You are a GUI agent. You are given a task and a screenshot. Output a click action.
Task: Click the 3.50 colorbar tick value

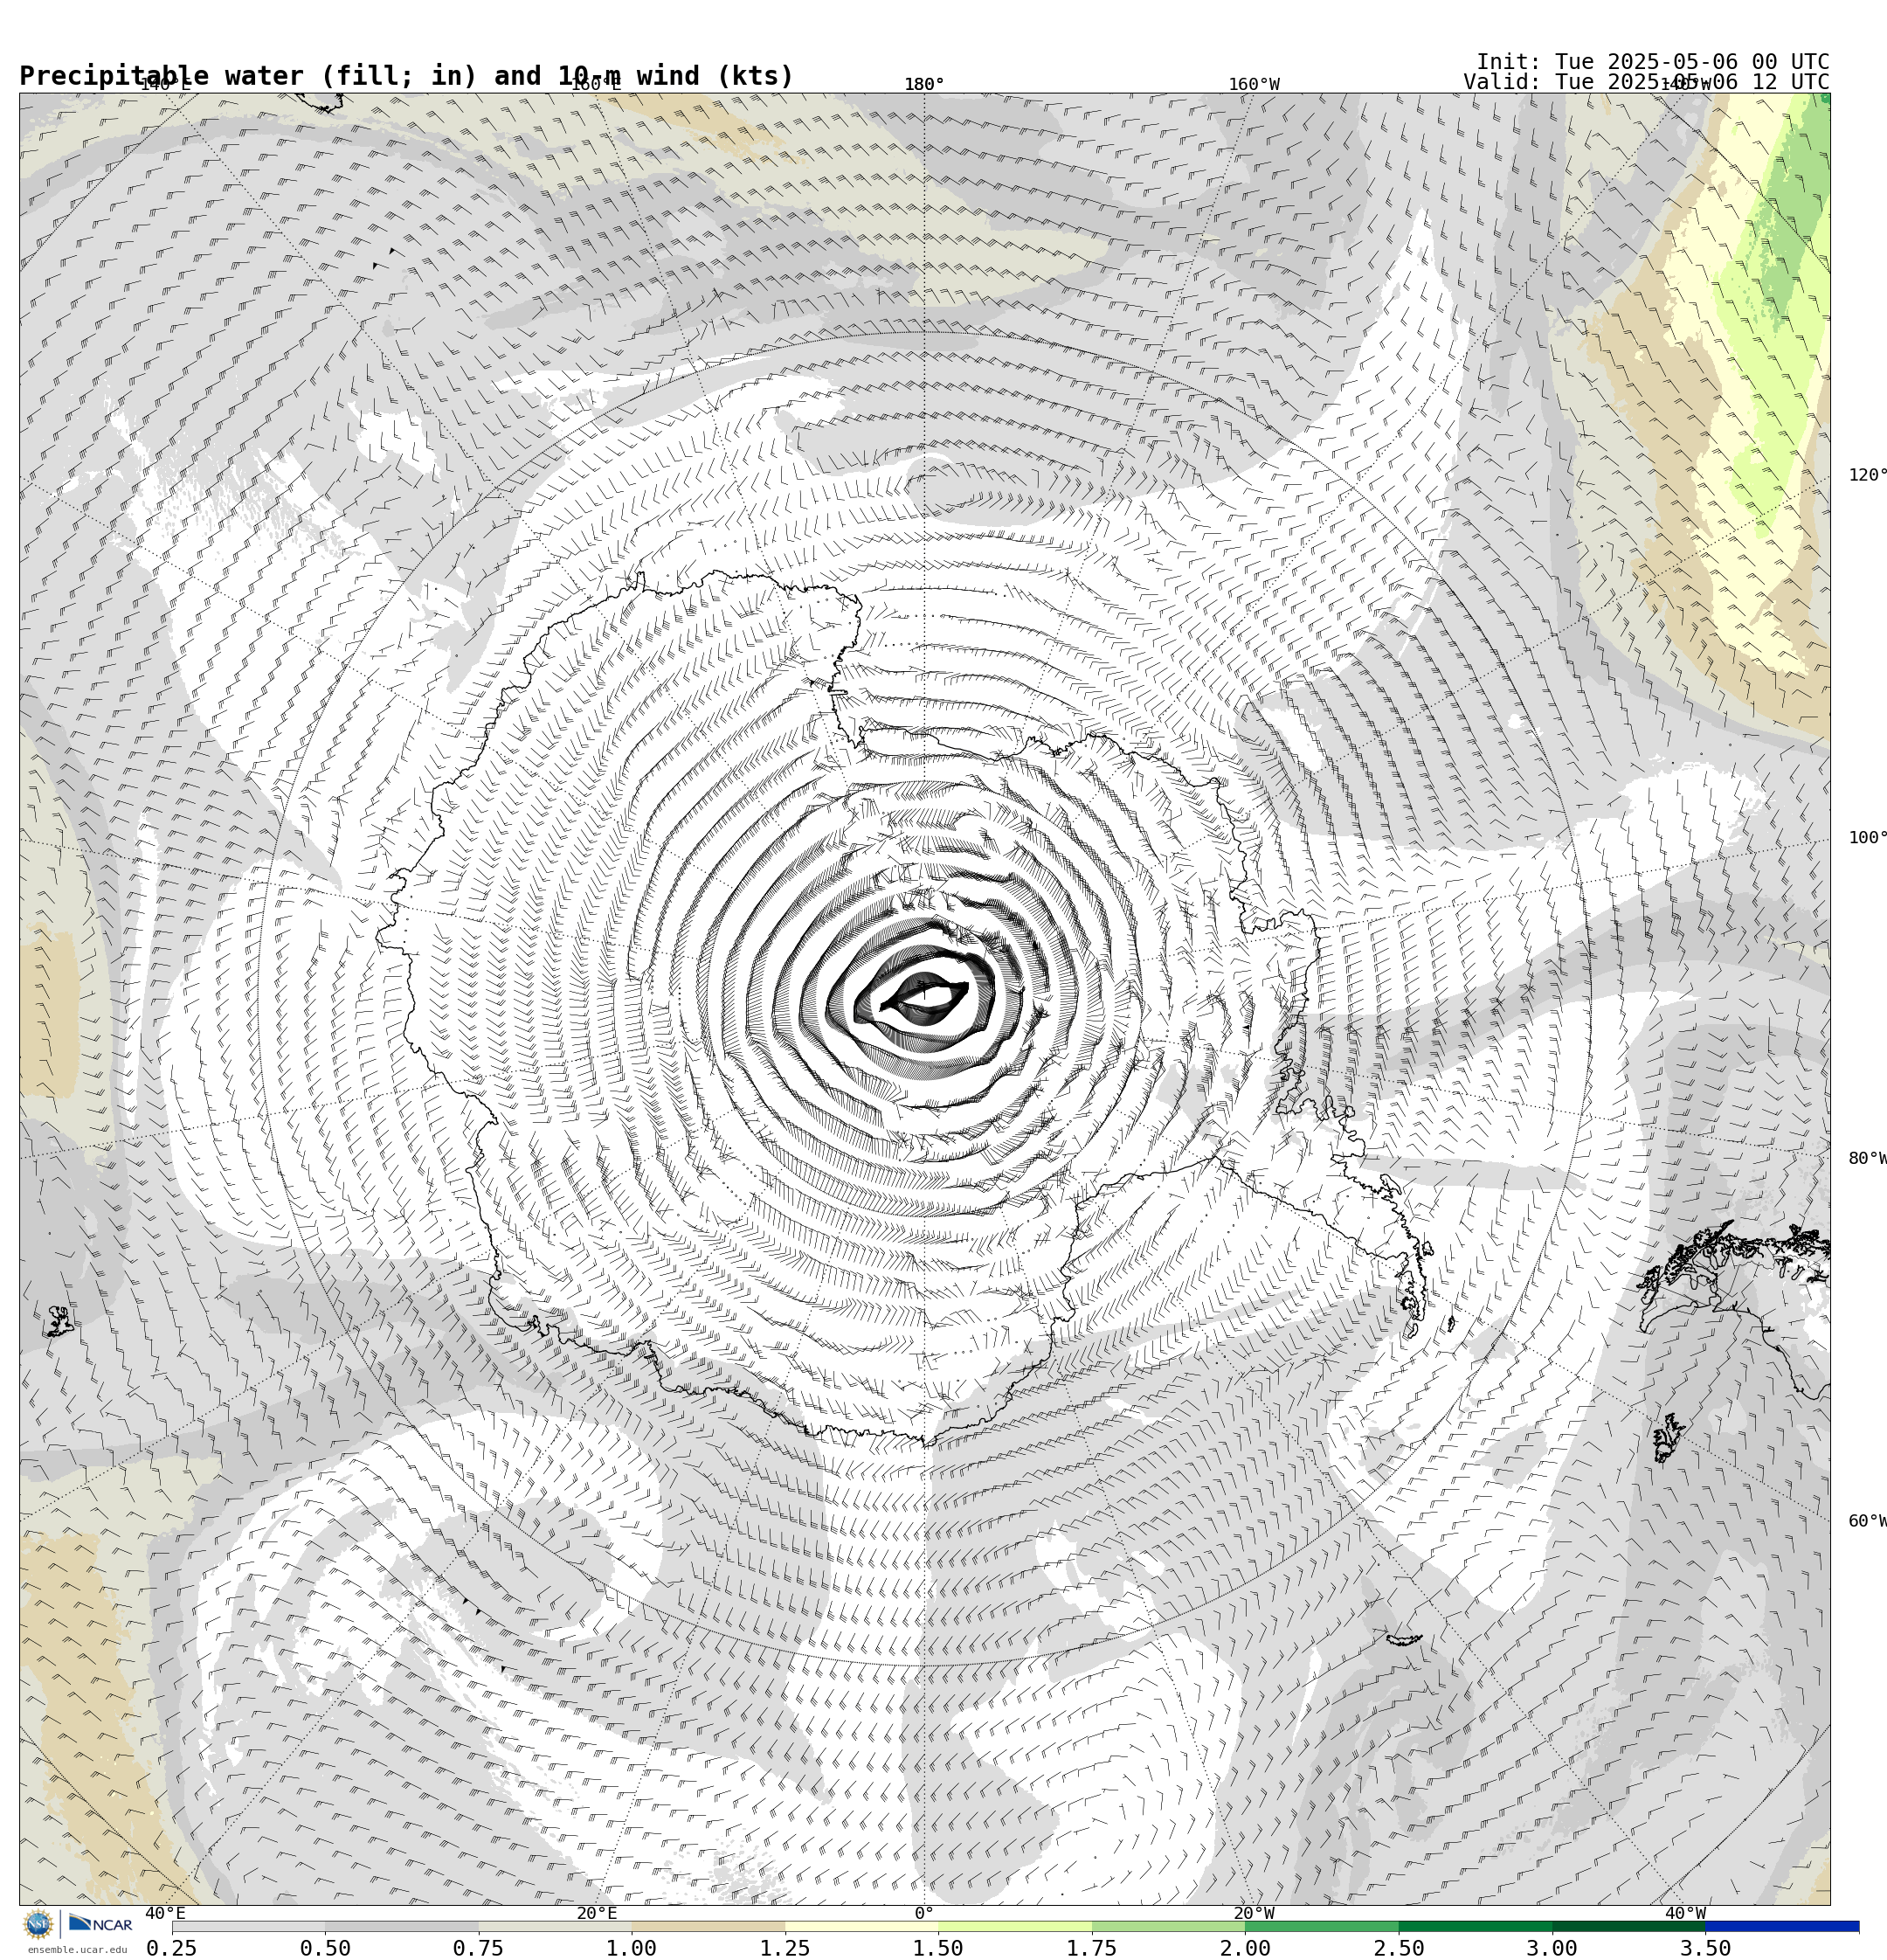(x=1705, y=1948)
